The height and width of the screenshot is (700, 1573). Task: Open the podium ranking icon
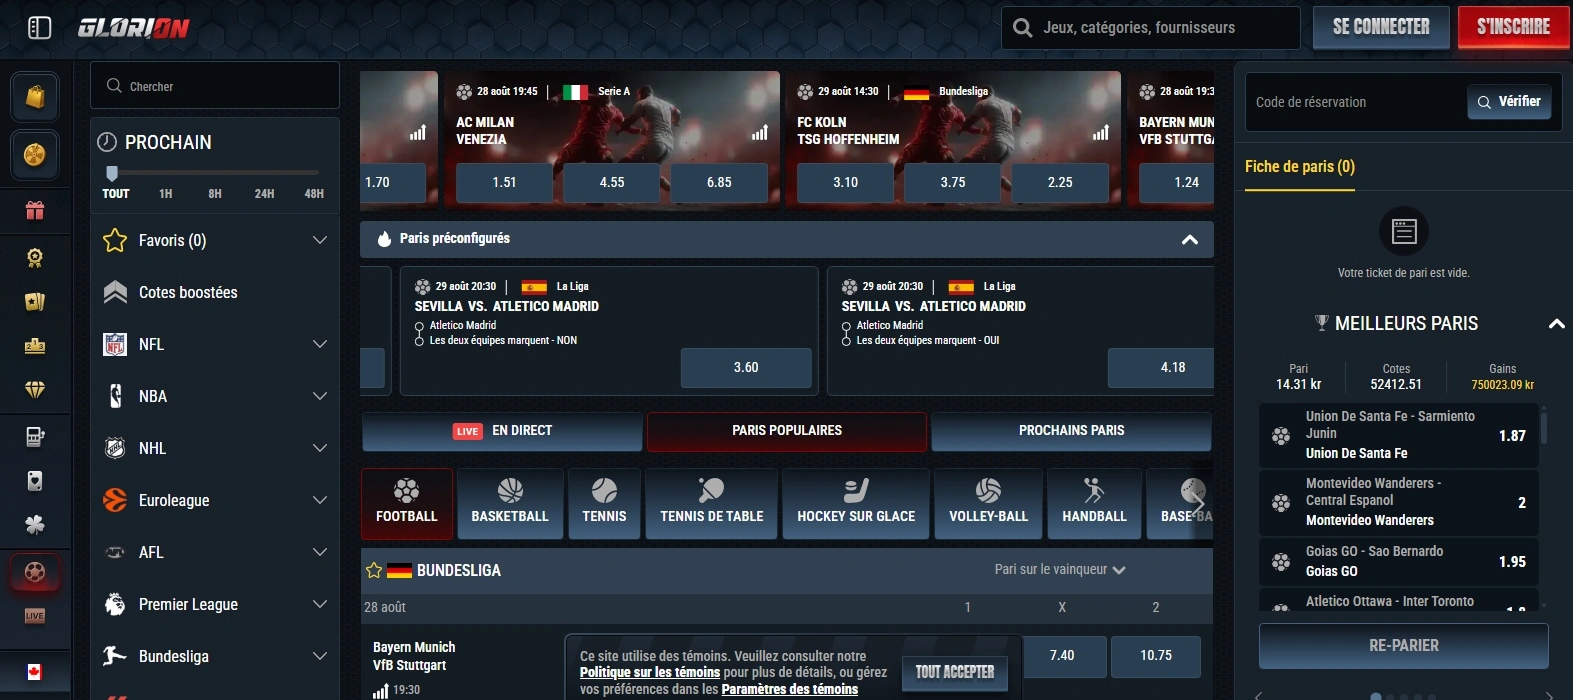tap(35, 345)
